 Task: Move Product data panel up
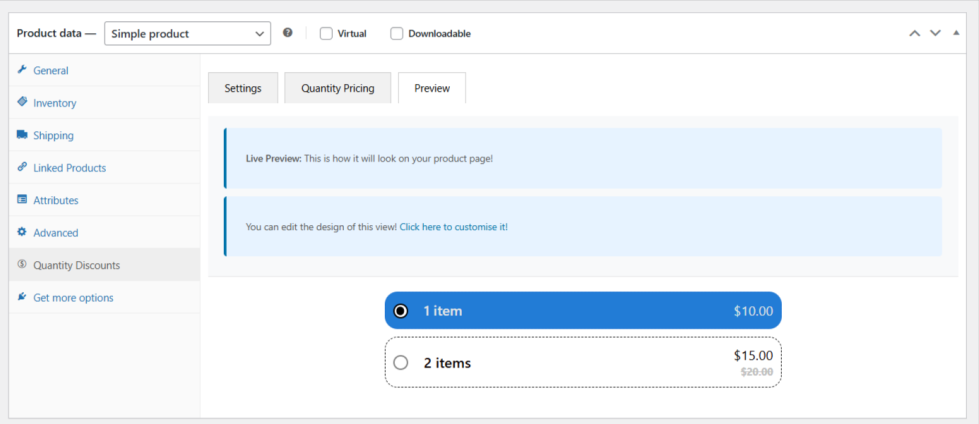point(914,33)
